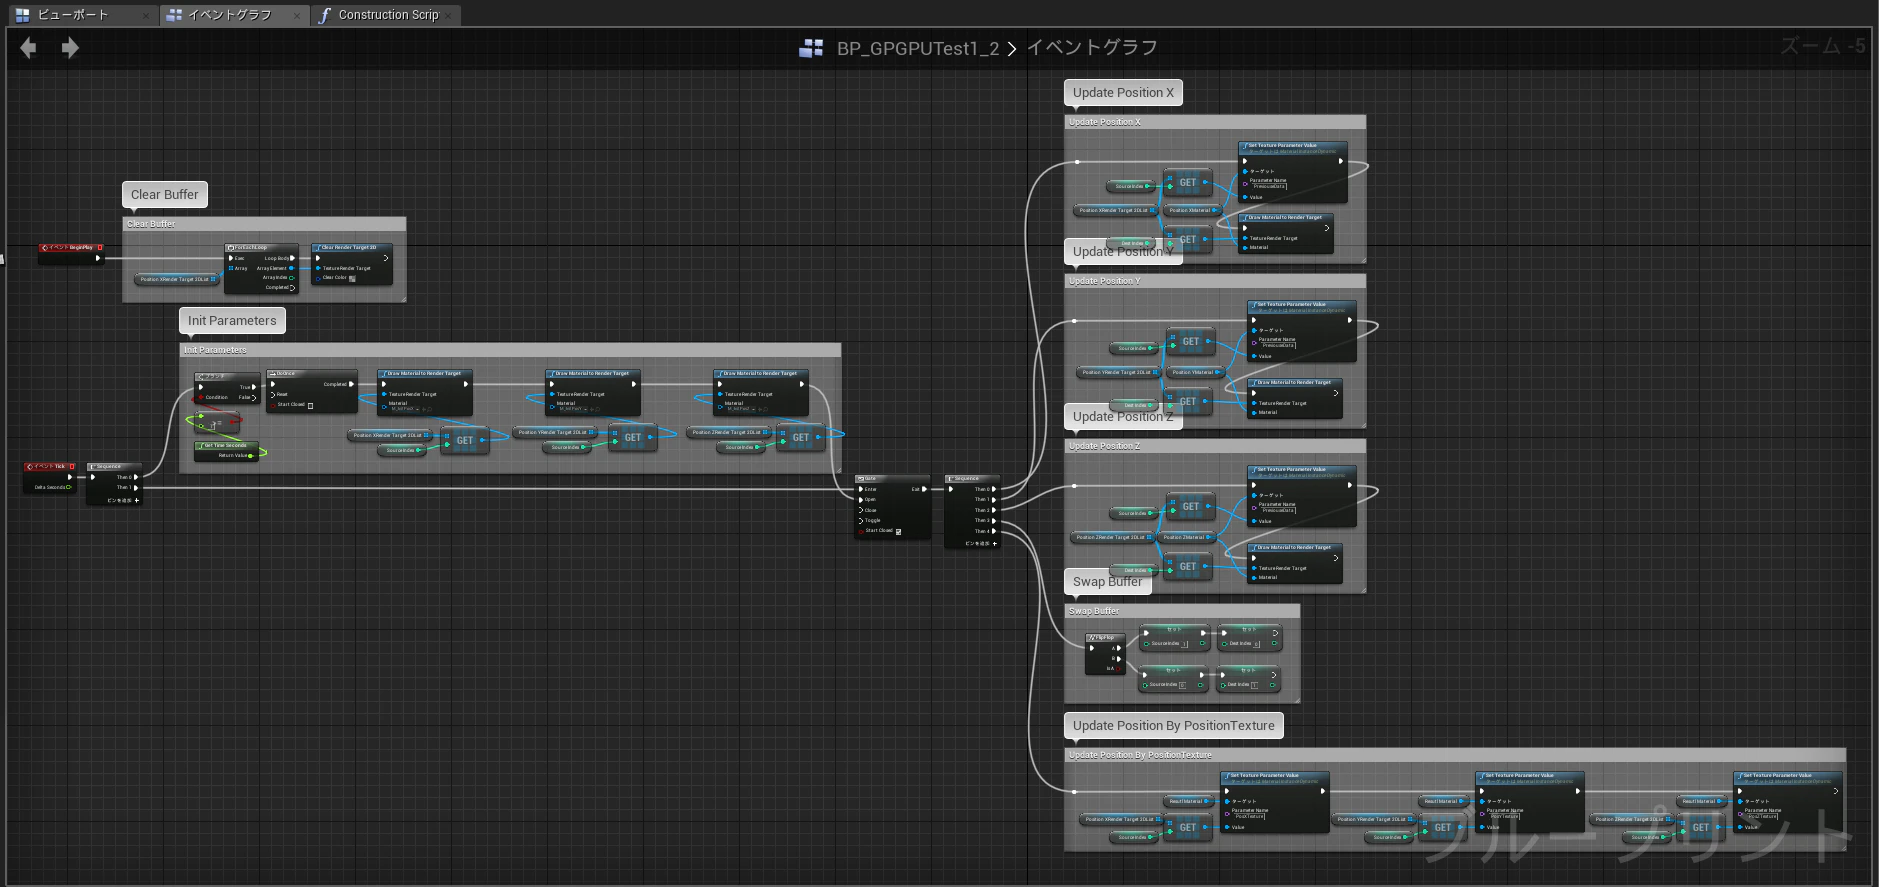Select the Event Tick node header
Image resolution: width=1879 pixels, height=887 pixels.
point(50,466)
